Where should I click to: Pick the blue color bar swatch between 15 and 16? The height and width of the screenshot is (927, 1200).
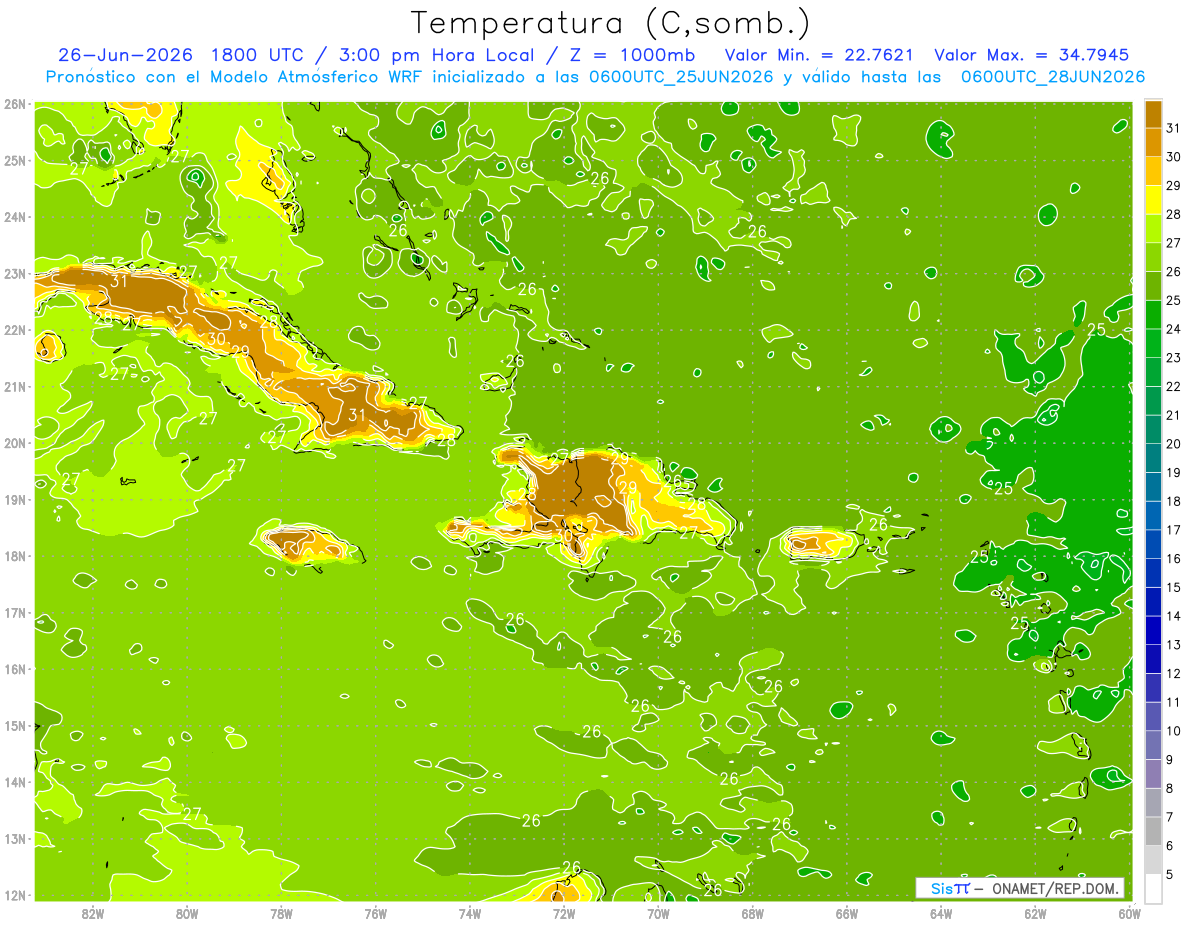click(1154, 573)
